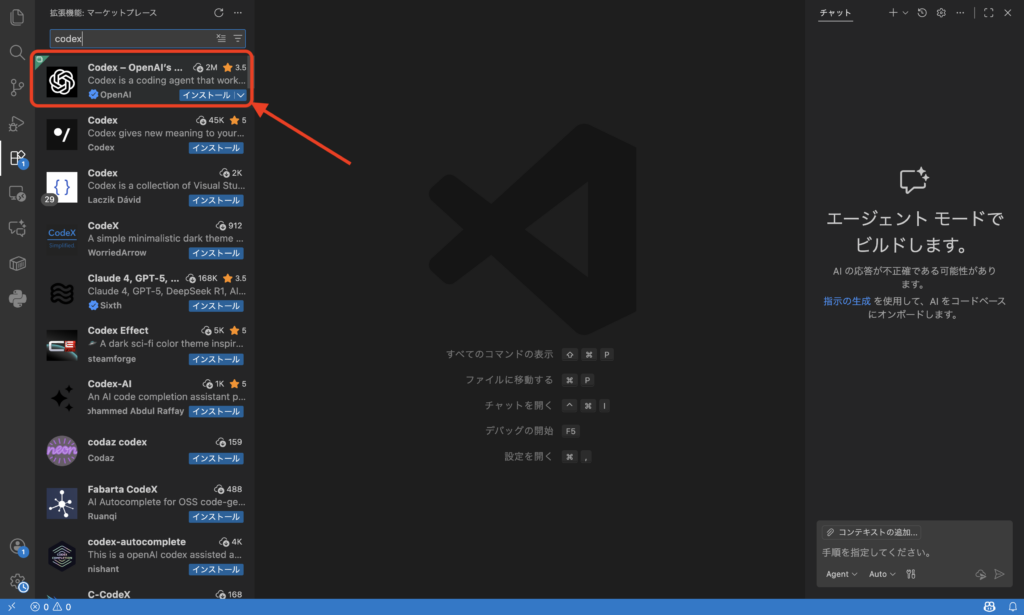Screen dimensions: 1024x615
Task: Expand new chat dropdown chevron
Action: tap(905, 13)
